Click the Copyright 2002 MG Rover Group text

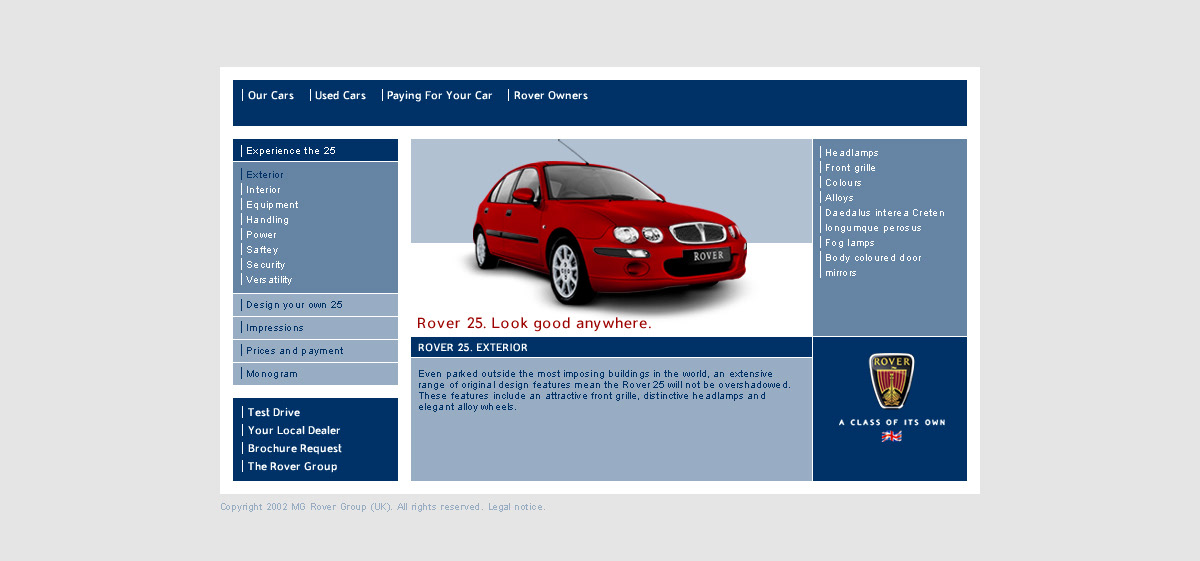[305, 507]
